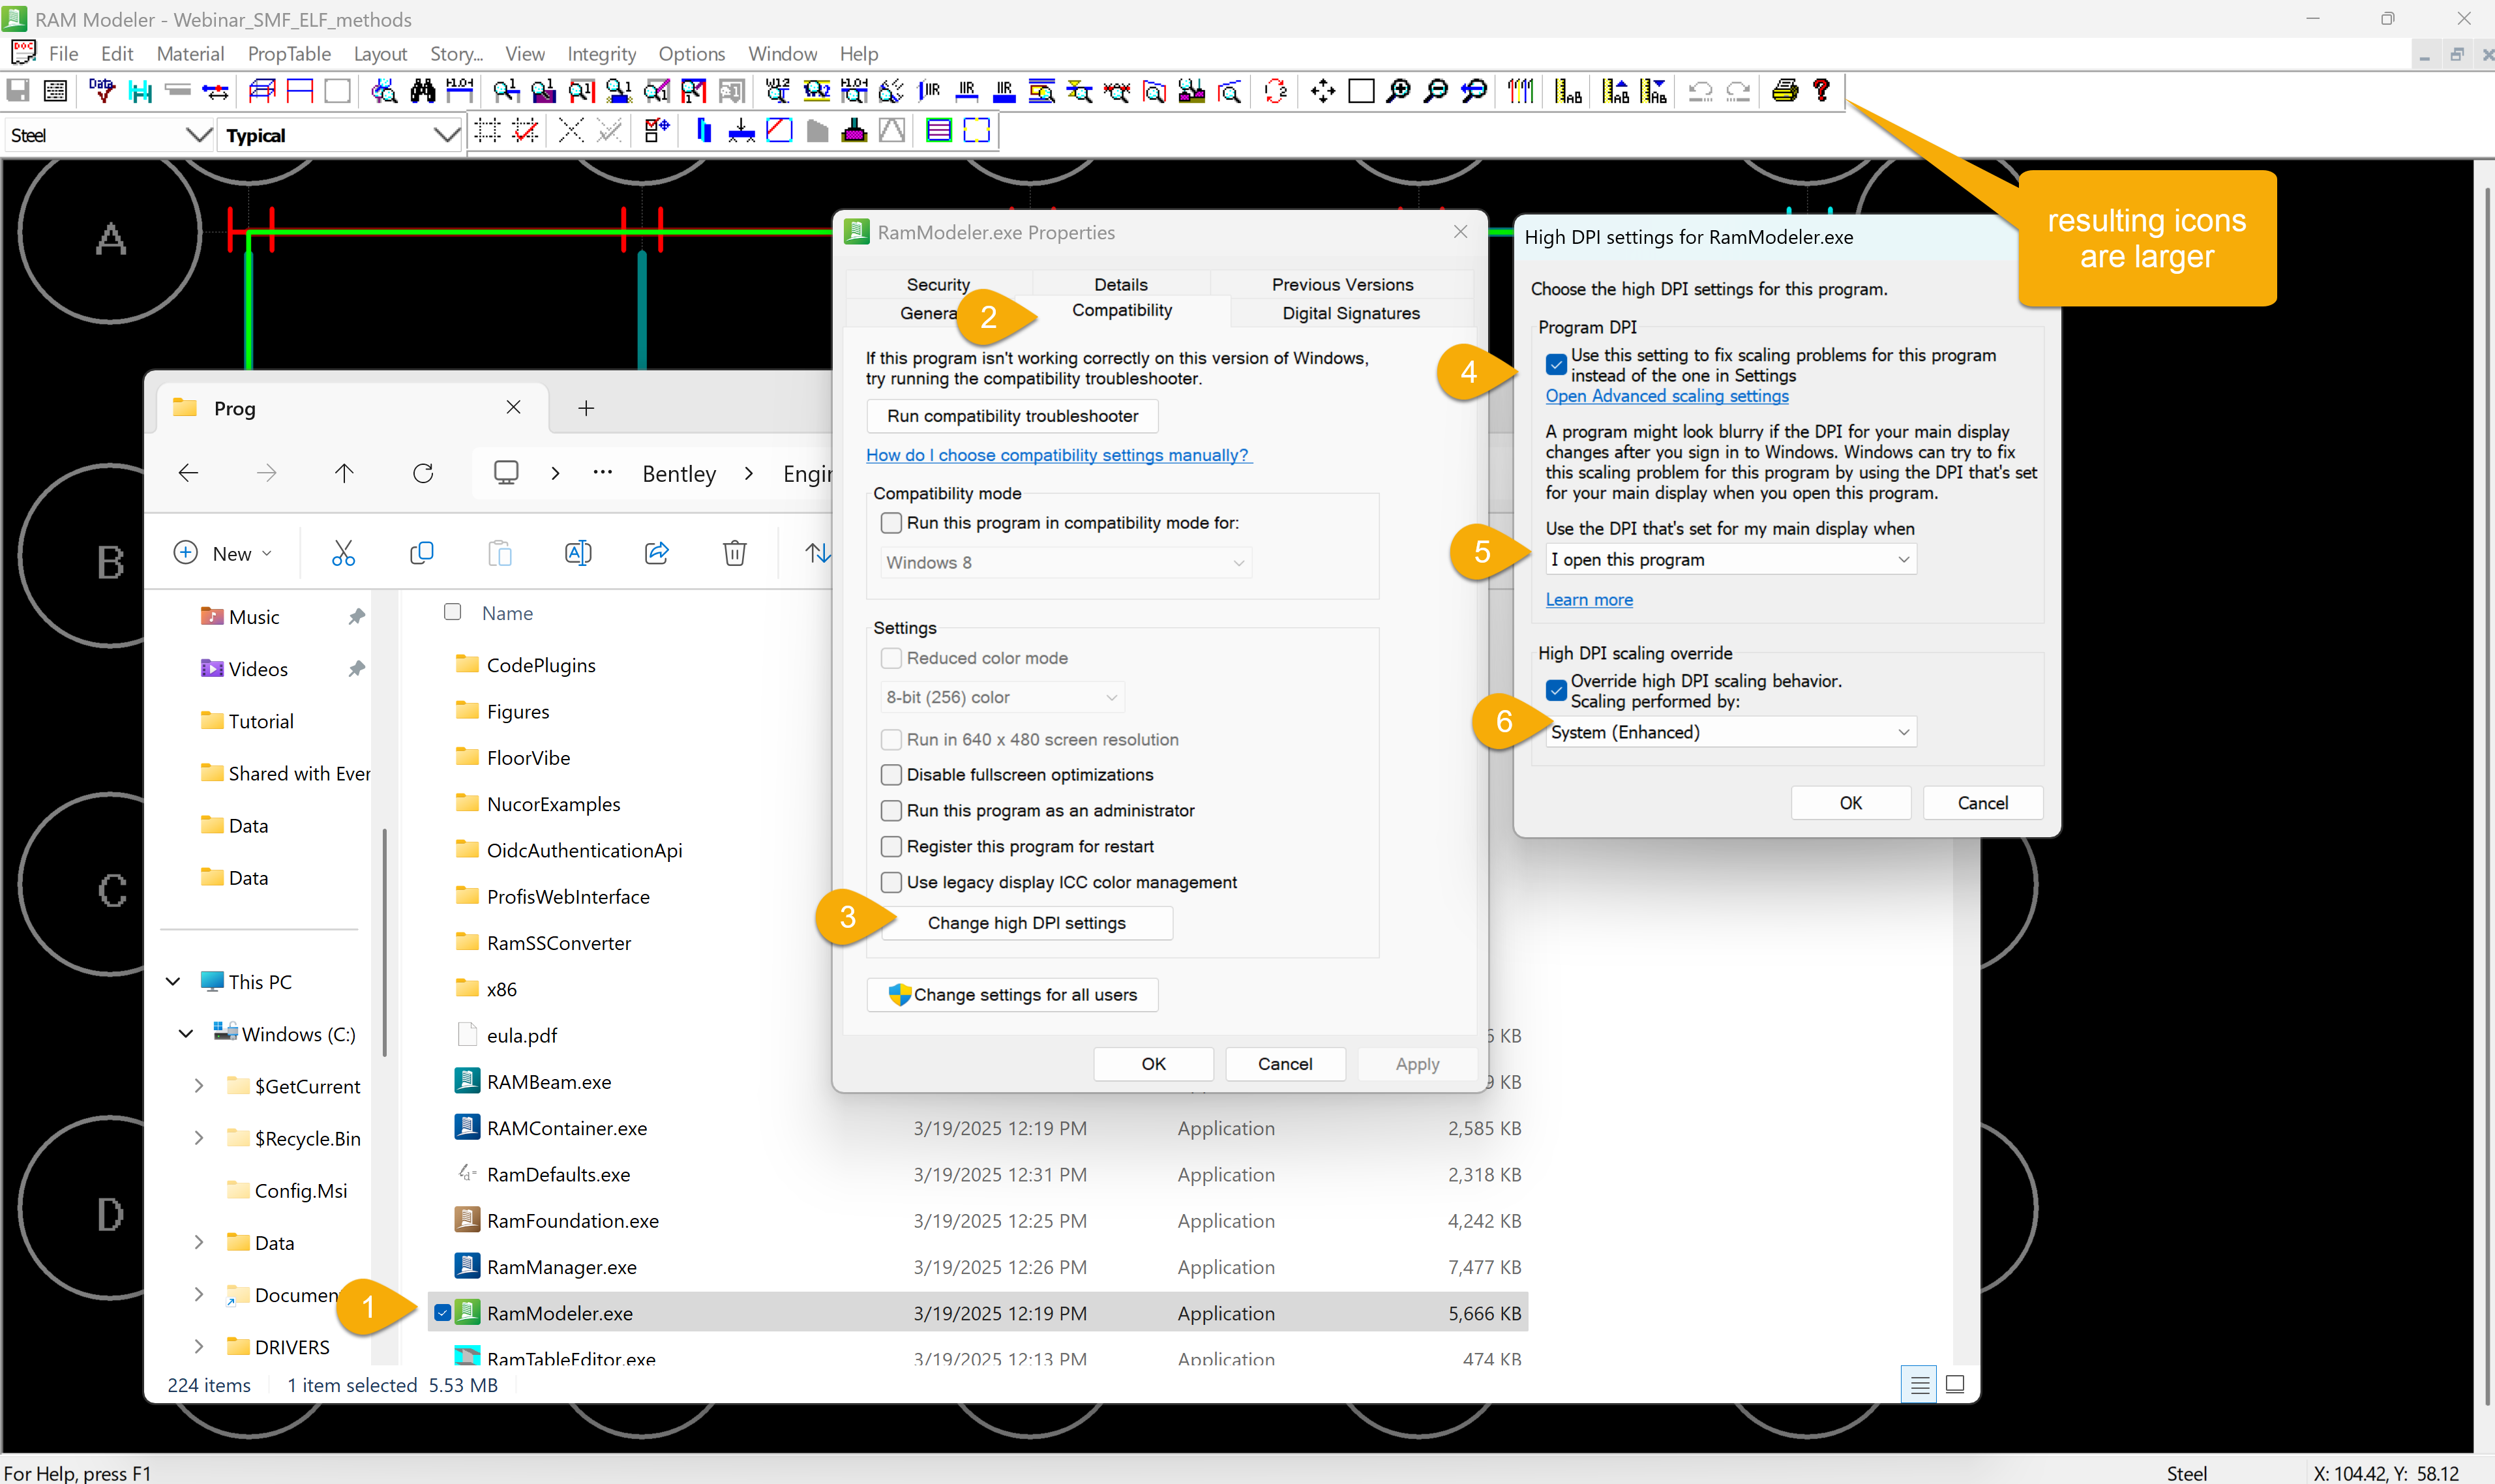Toggle the select-all checkbox beside Name header
This screenshot has height=1484, width=2495.
(x=452, y=612)
